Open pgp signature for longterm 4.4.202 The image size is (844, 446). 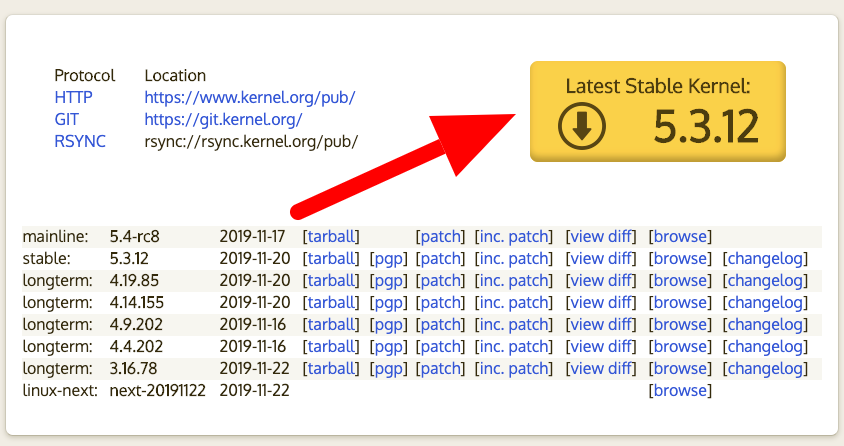coord(388,347)
